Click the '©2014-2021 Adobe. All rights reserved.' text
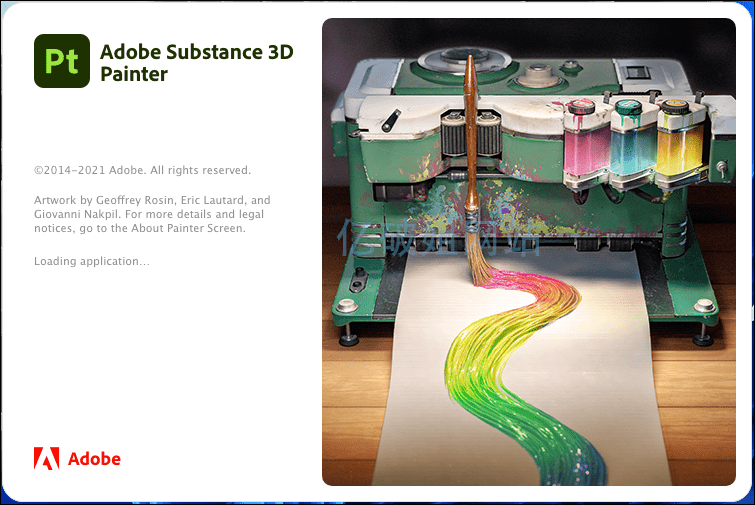 tap(143, 170)
